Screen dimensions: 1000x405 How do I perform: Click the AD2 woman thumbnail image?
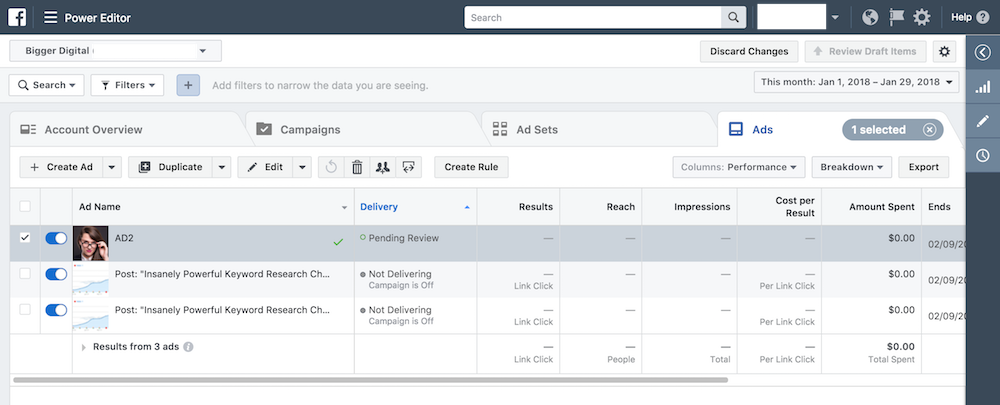(x=91, y=244)
